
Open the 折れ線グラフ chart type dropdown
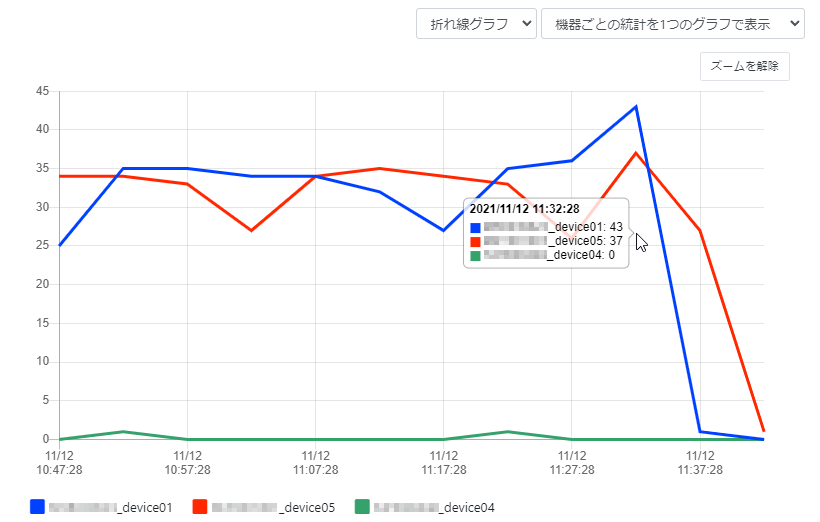click(476, 24)
